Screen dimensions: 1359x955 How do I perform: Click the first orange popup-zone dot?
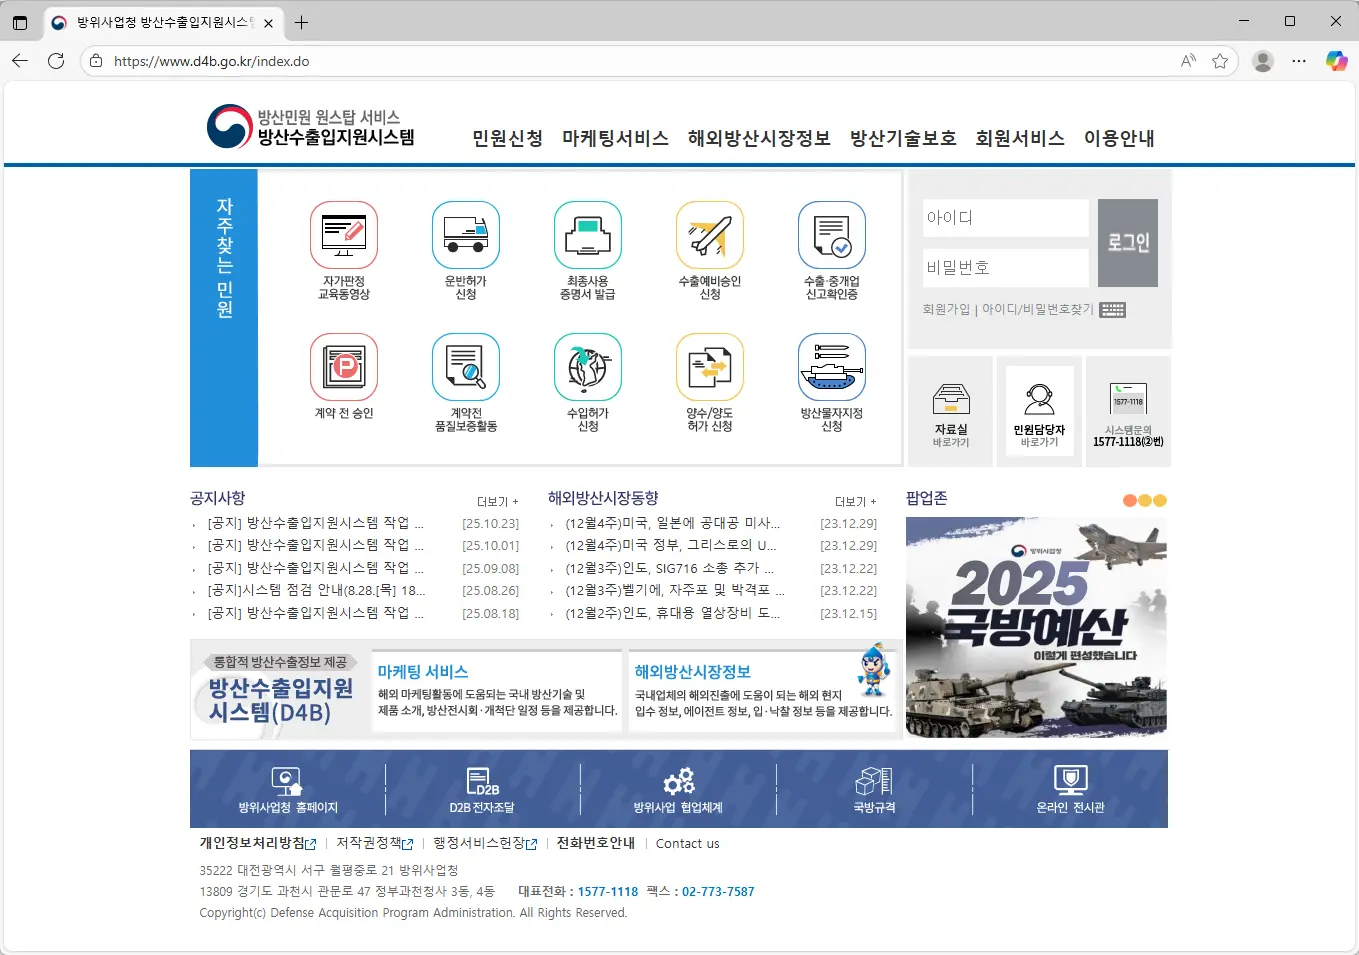point(1130,501)
